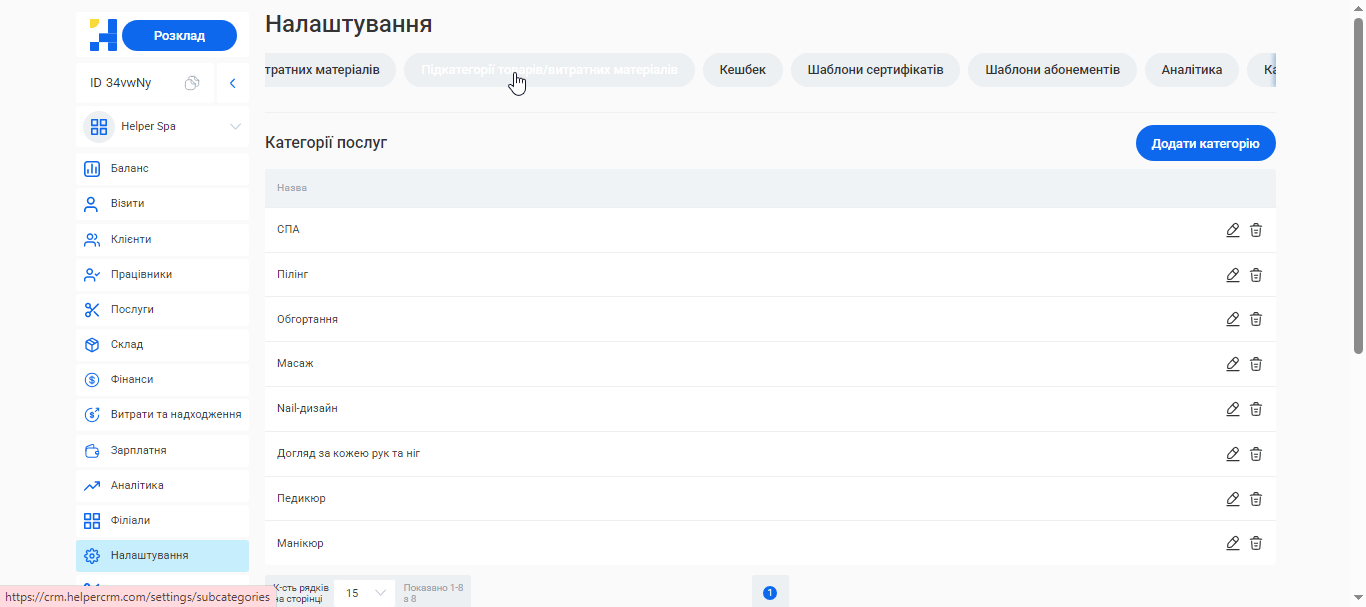Delete the Обгортання category
This screenshot has height=607, width=1366.
(x=1256, y=319)
